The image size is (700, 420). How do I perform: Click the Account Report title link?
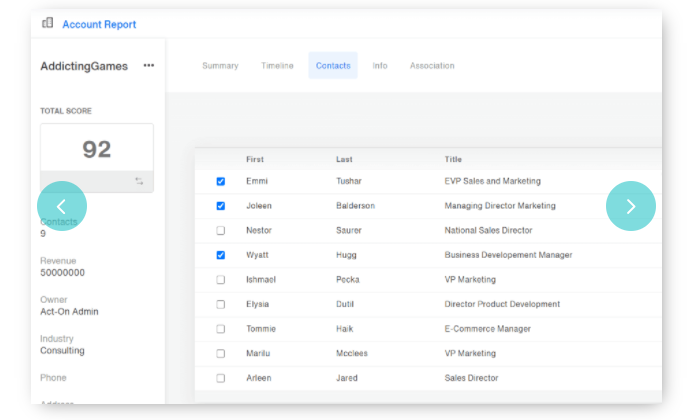click(x=99, y=24)
